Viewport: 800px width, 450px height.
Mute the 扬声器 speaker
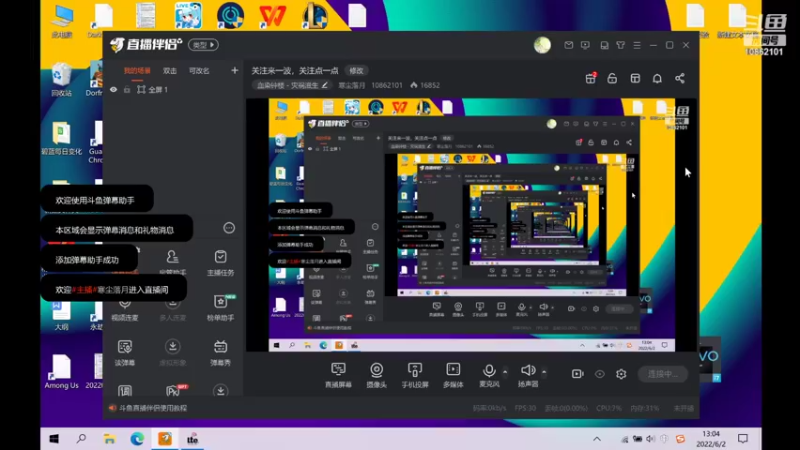528,375
